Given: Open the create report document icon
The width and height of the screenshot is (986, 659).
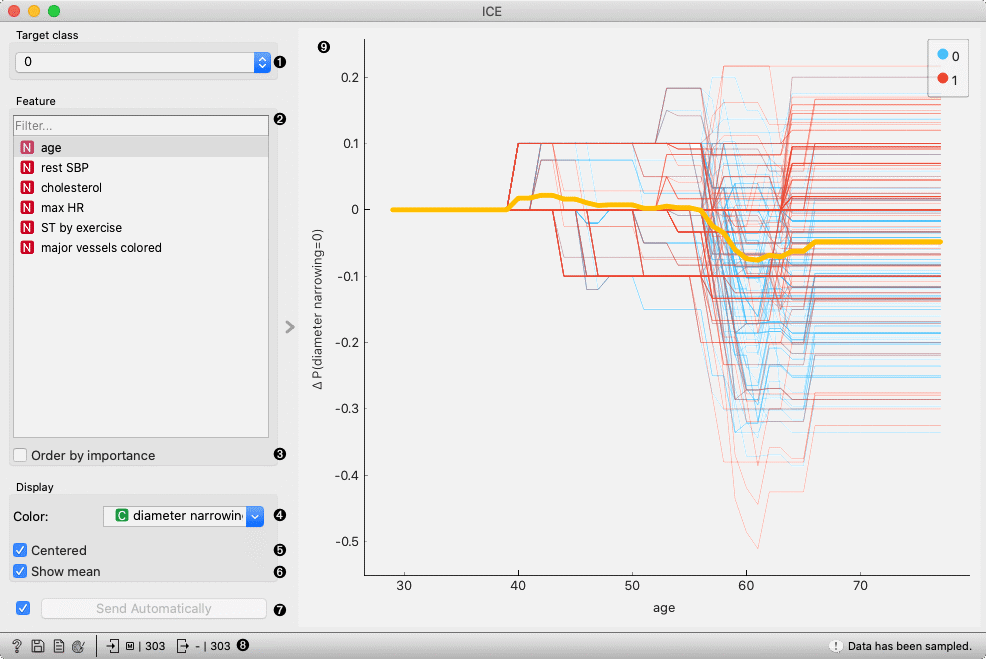Looking at the screenshot, I should [58, 646].
